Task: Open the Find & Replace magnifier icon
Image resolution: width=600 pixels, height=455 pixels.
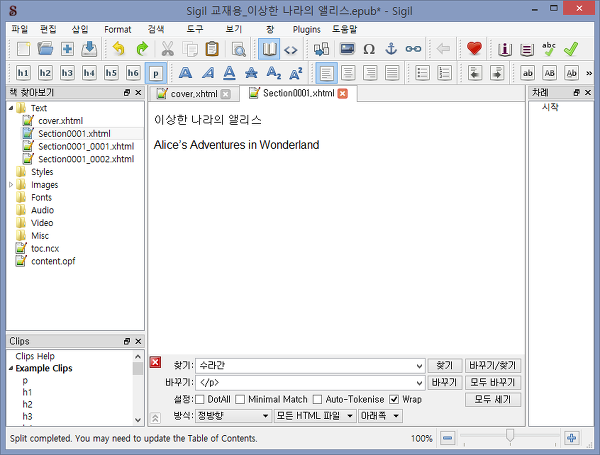Action: coord(239,49)
